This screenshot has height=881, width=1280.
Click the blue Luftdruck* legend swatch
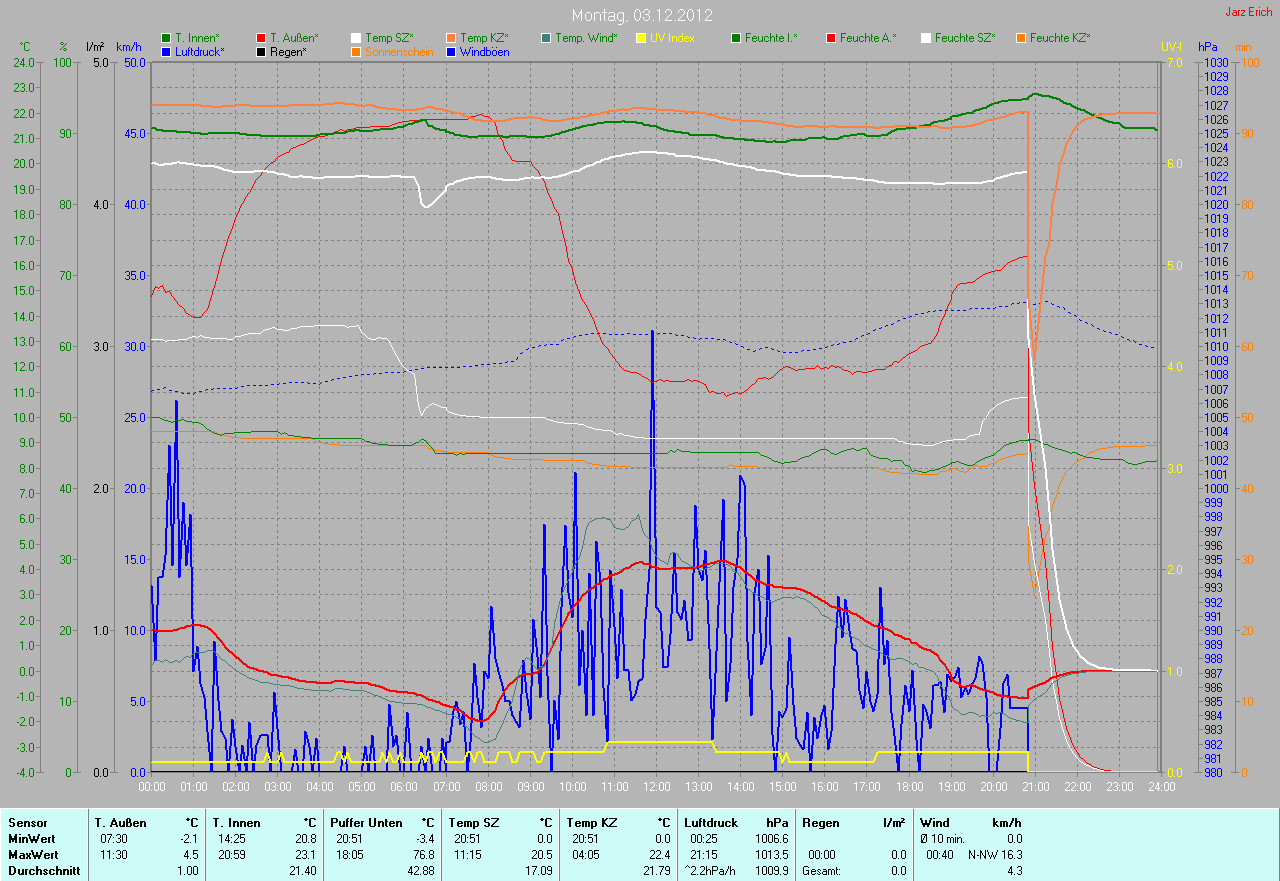(166, 51)
